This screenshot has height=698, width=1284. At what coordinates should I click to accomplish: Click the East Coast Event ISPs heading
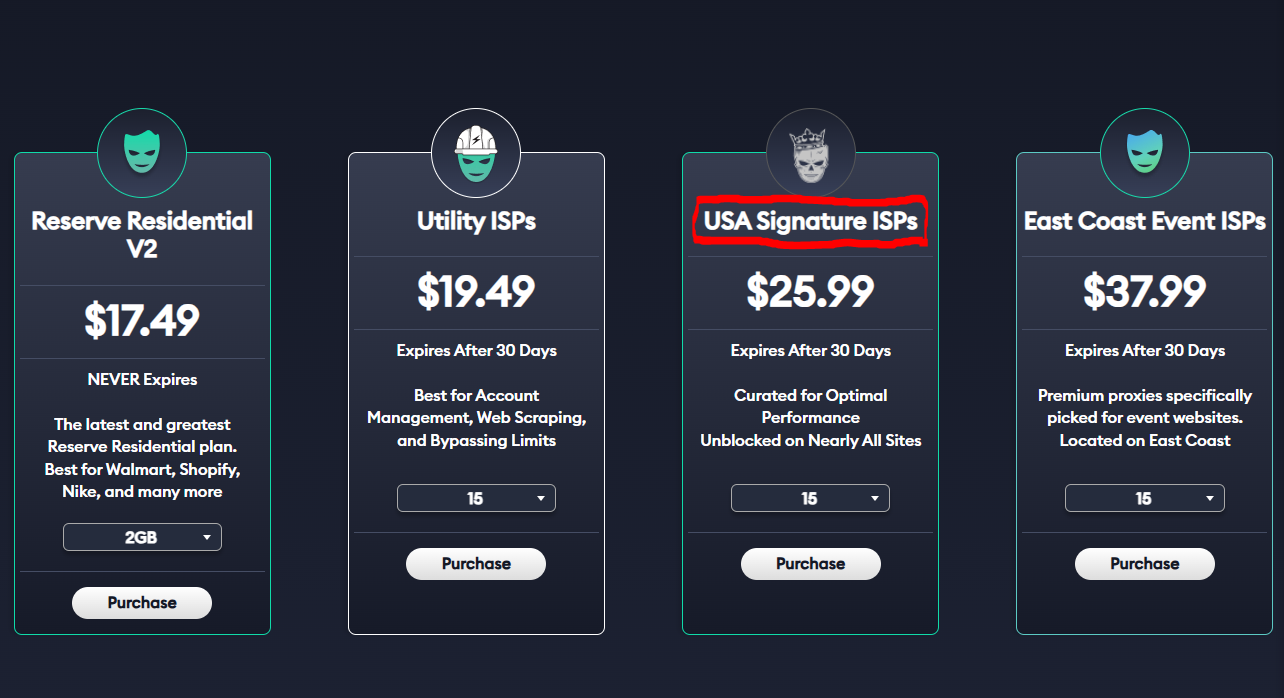1144,221
